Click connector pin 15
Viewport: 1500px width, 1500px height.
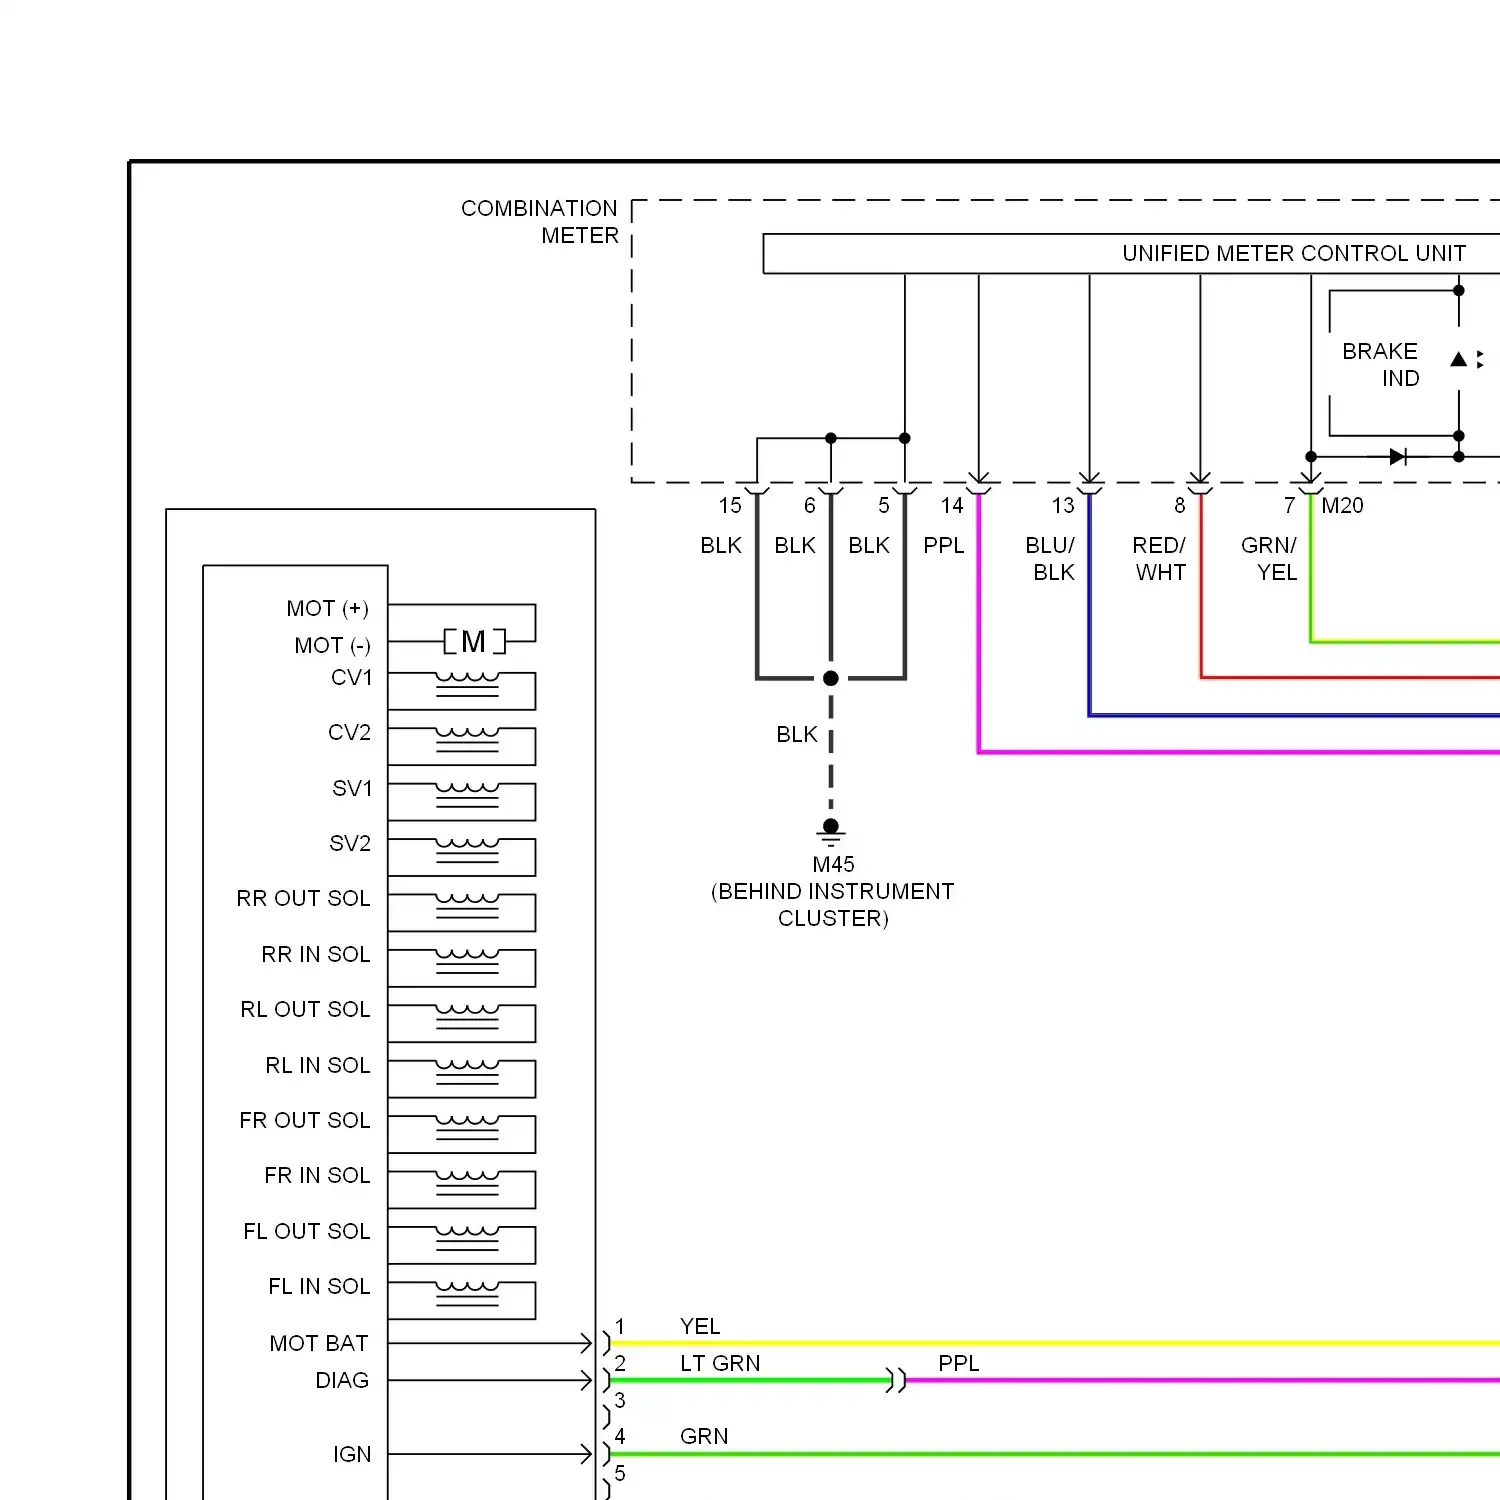coord(730,506)
